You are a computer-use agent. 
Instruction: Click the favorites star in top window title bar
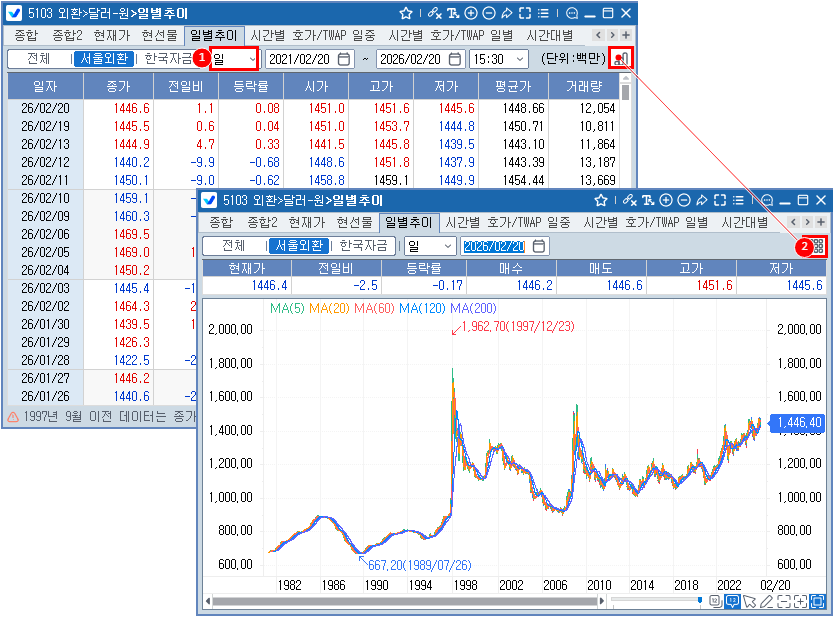pyautogui.click(x=406, y=14)
